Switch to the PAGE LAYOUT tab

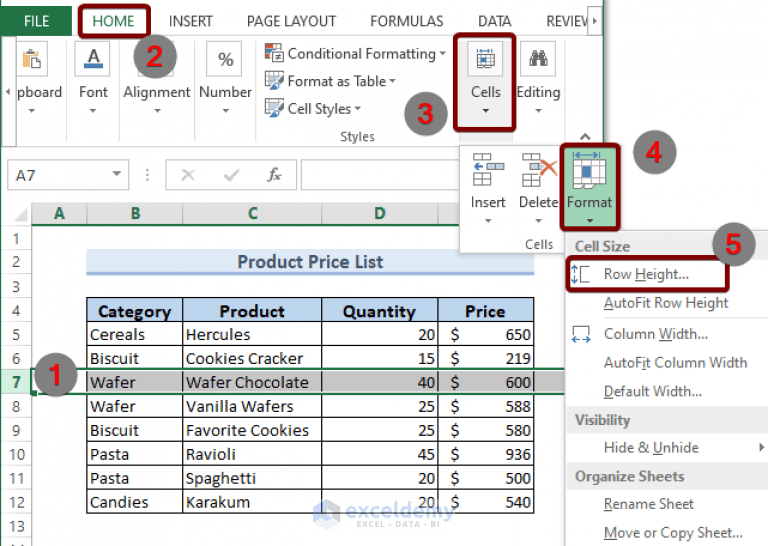tap(291, 21)
